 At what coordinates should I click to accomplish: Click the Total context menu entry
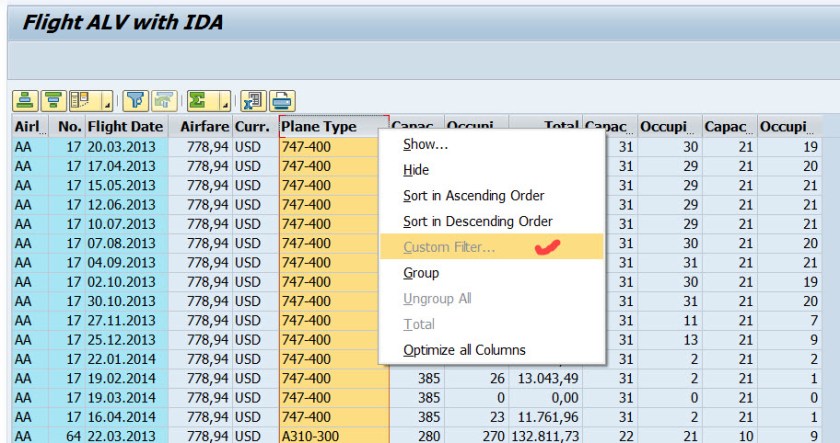pos(492,324)
